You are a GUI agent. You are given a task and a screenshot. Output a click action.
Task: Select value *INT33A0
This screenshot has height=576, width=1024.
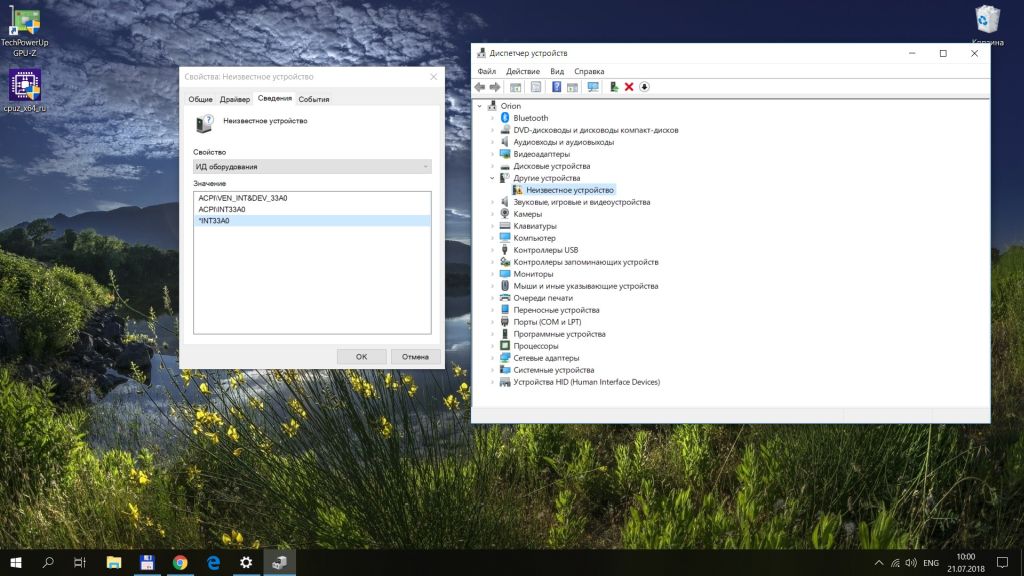[312, 221]
